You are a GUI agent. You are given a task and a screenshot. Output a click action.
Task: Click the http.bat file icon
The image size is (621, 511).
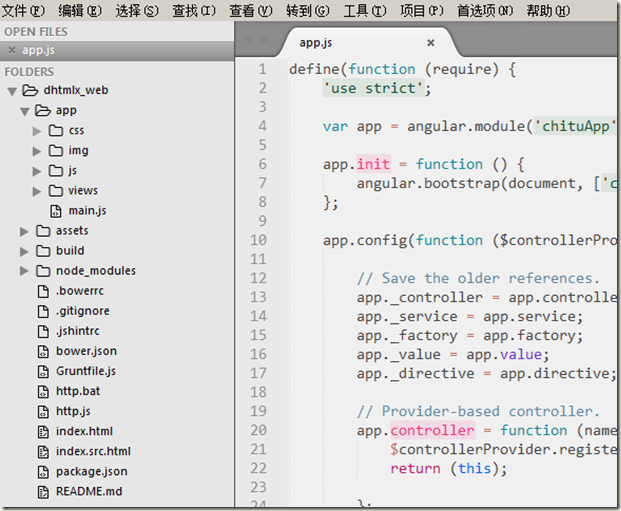pyautogui.click(x=43, y=392)
